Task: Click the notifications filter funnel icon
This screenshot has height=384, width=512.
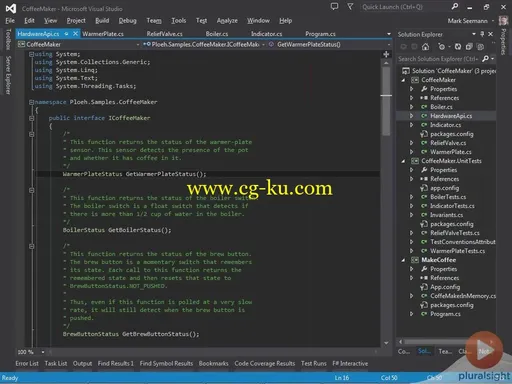Action: point(350,7)
